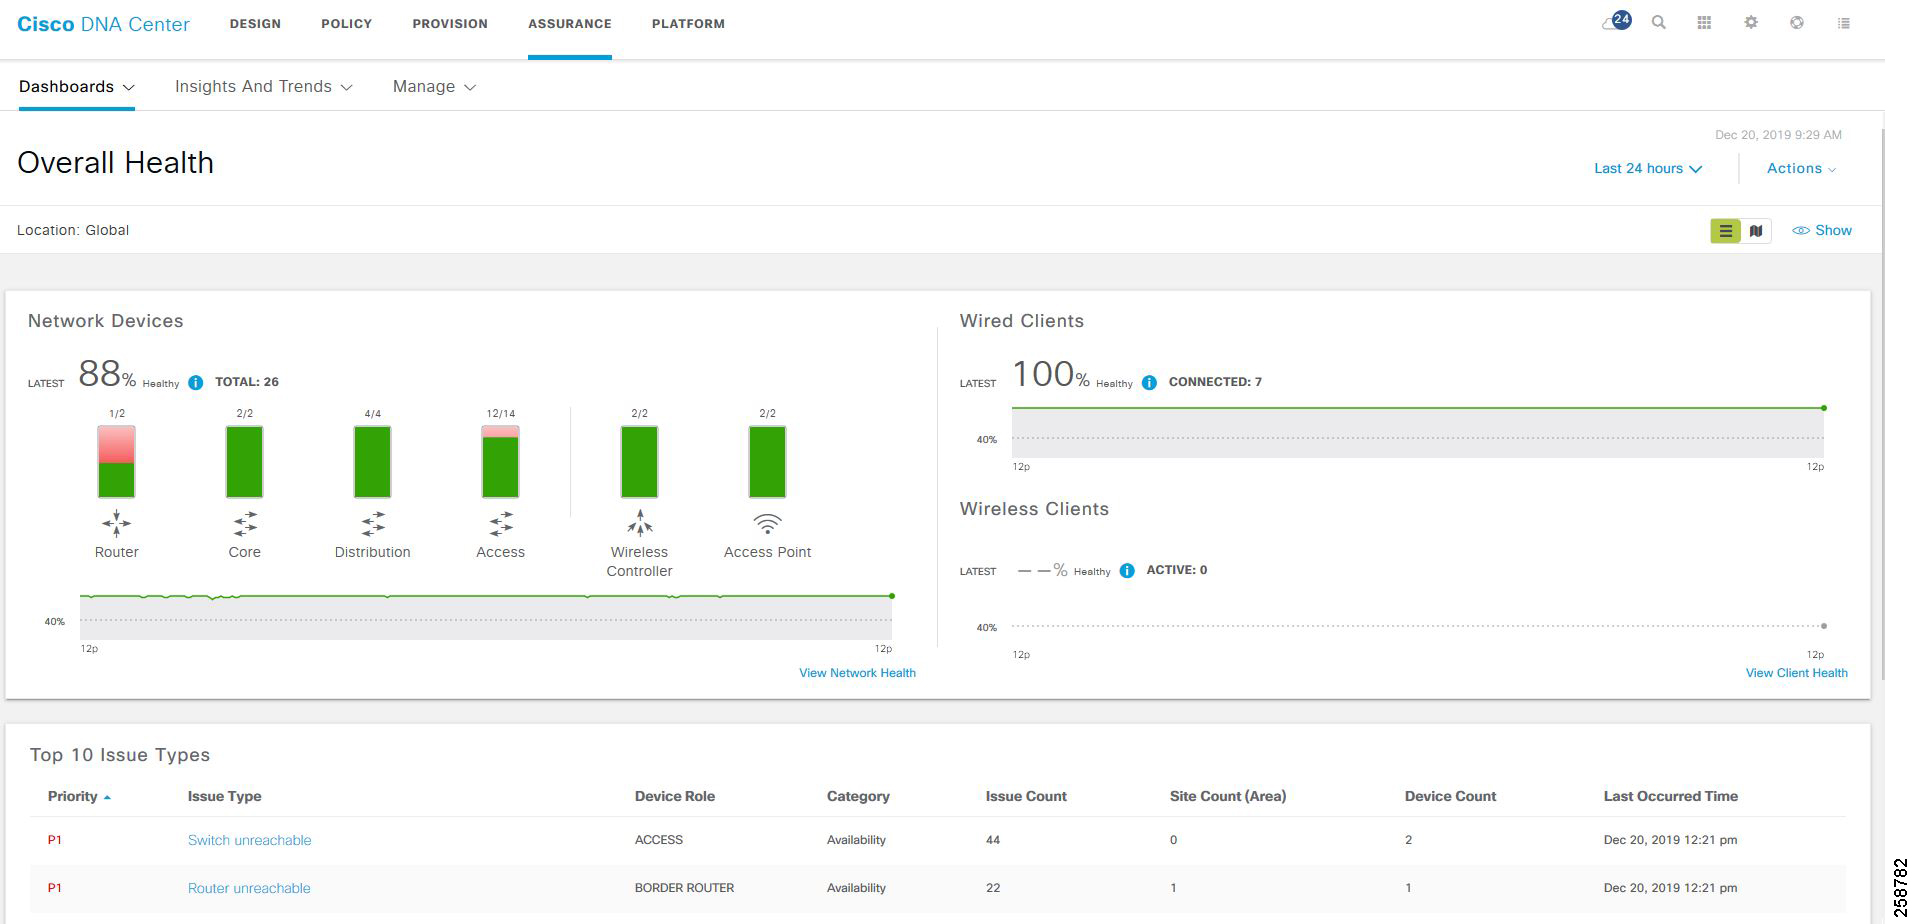Viewport: 1918px width, 924px height.
Task: Switch to list view toggle
Action: click(x=1725, y=231)
